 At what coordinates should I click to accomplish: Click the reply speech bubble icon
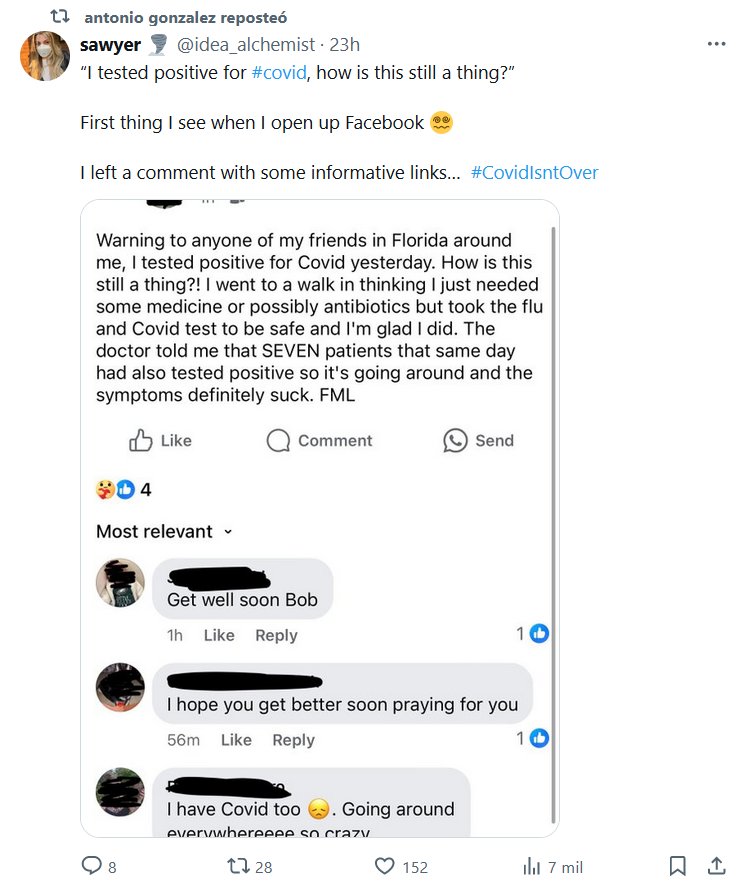pos(92,866)
